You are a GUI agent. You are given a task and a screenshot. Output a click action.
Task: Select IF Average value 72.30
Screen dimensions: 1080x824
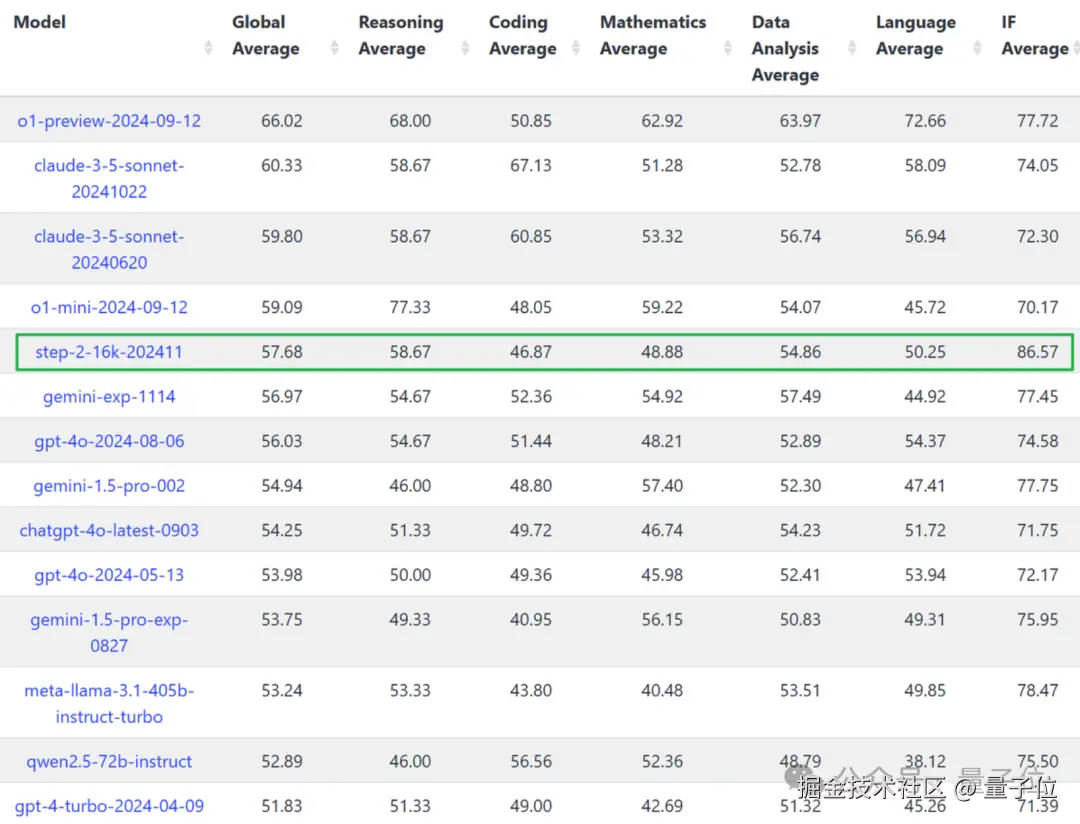[x=1037, y=236]
